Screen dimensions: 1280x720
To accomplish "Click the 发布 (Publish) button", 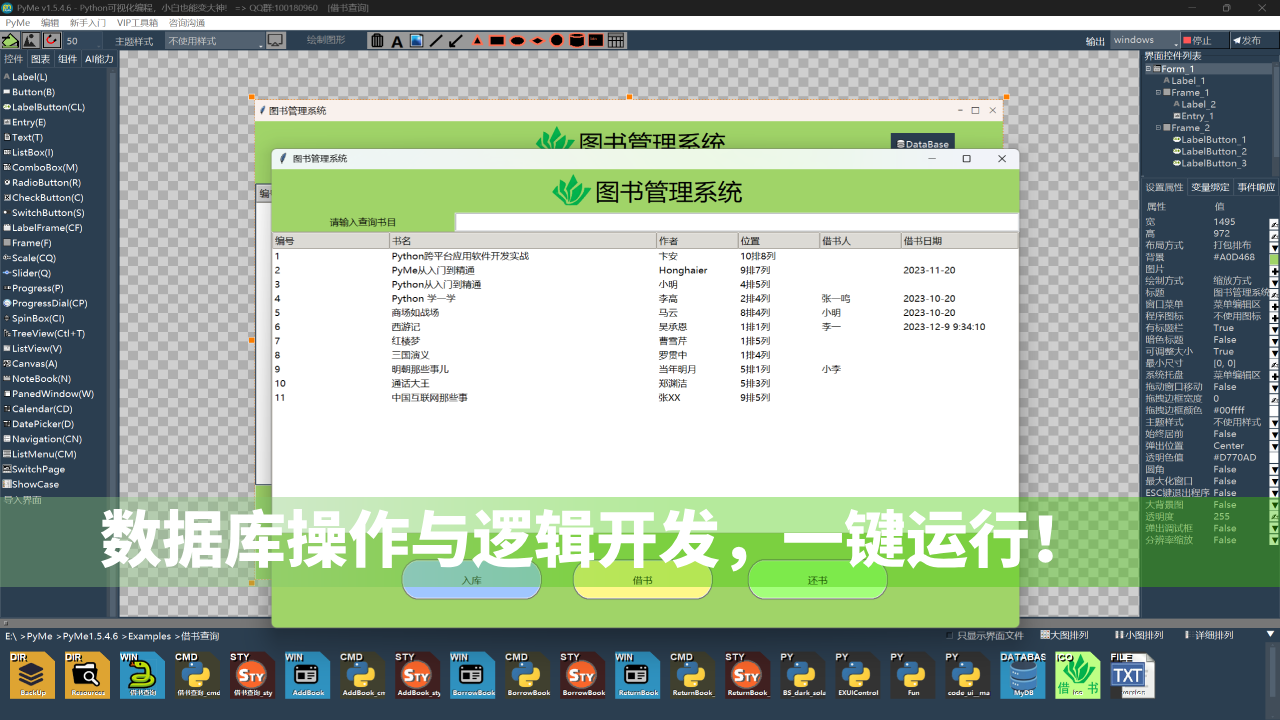I will [x=1248, y=40].
